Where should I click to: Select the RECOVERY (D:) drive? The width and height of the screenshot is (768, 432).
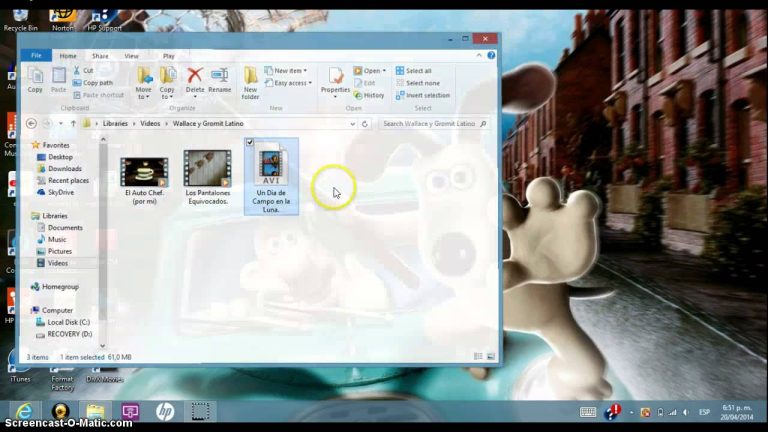coord(70,334)
